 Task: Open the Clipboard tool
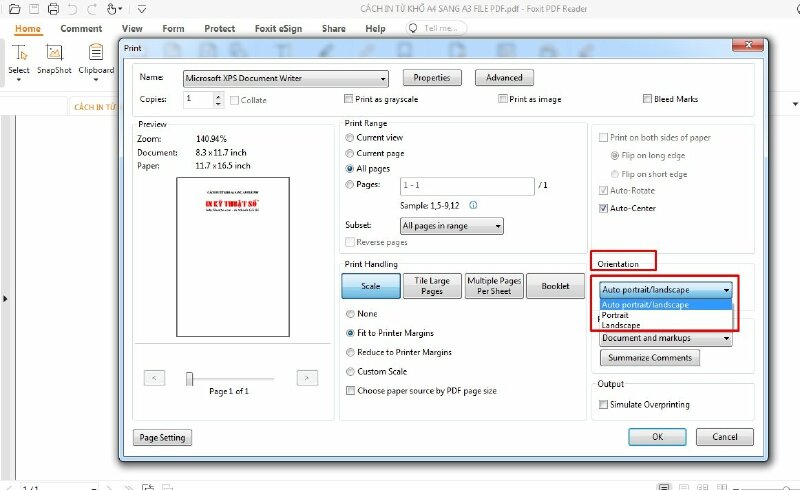coord(96,58)
